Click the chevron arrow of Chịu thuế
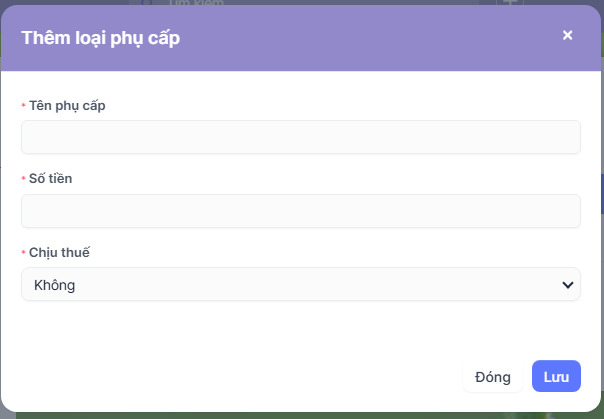Image resolution: width=604 pixels, height=419 pixels. click(568, 285)
